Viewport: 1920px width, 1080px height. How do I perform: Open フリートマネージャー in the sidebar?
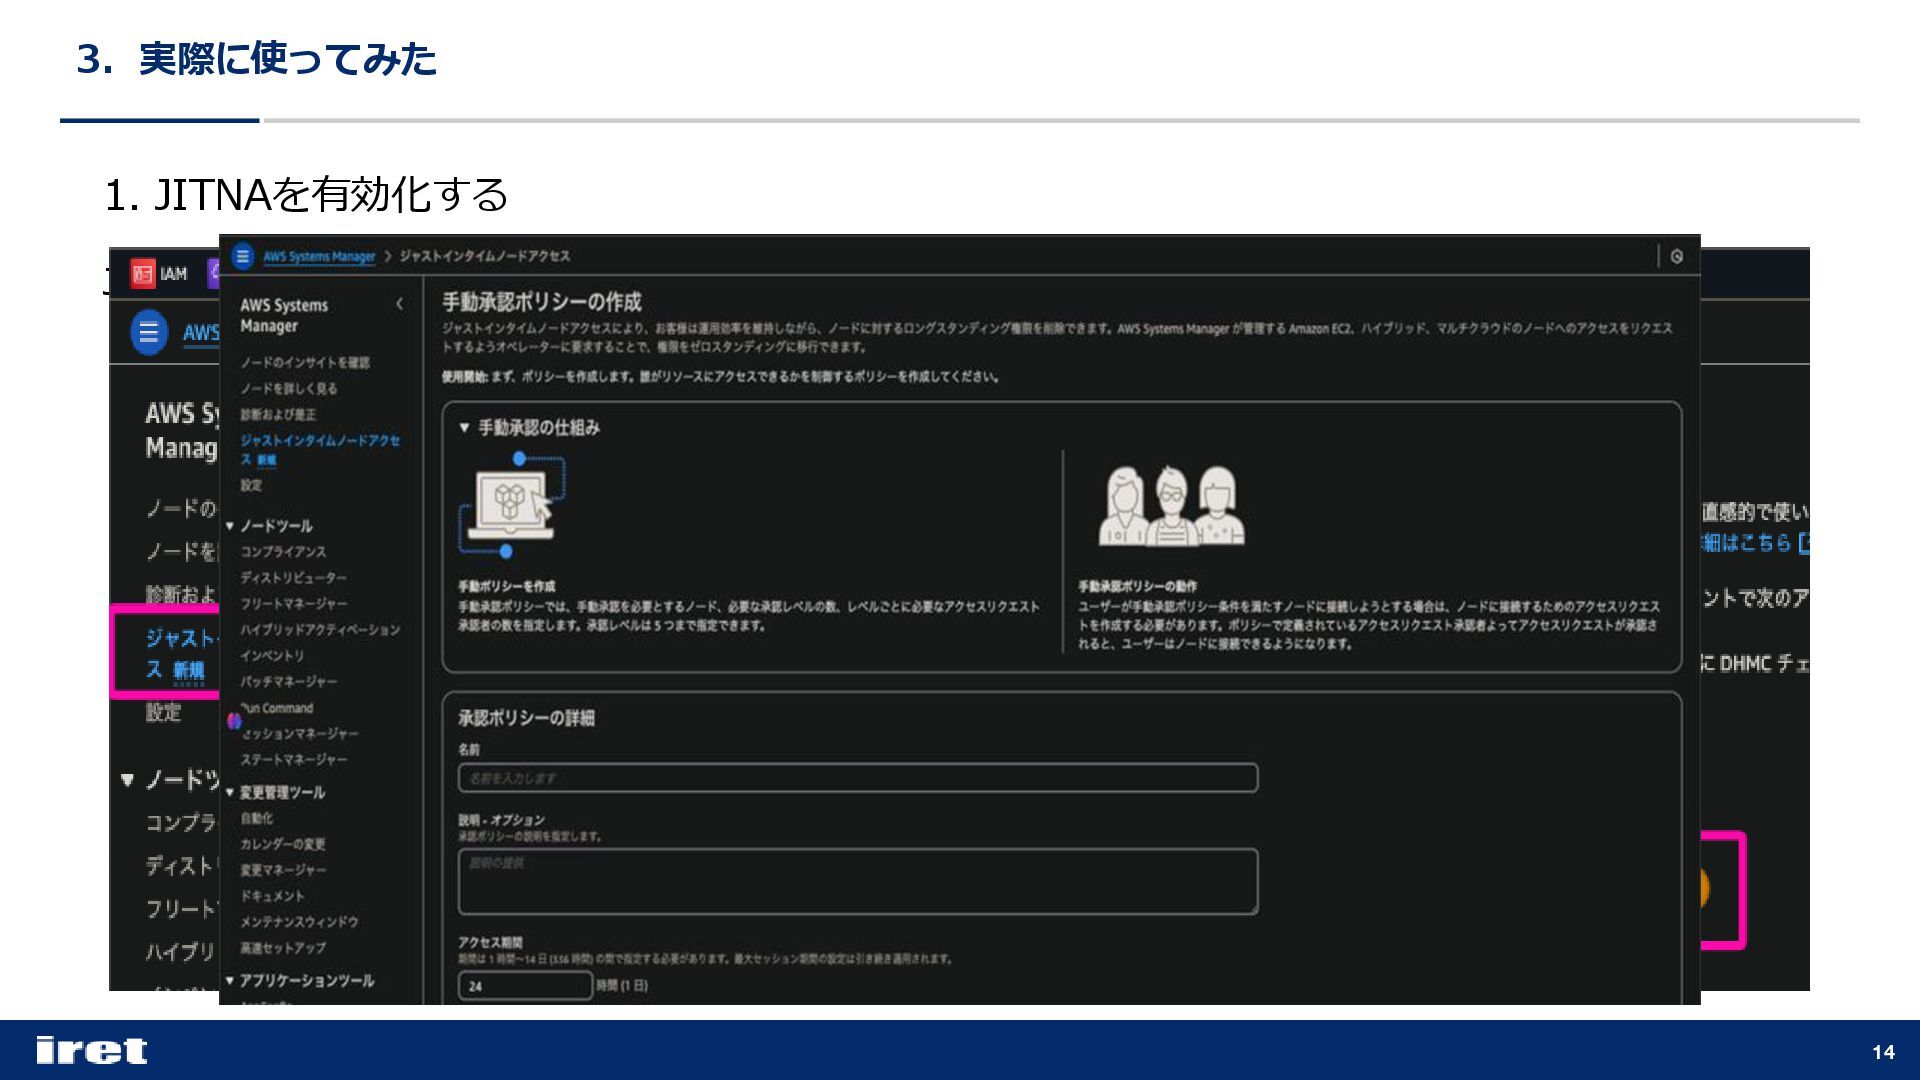[x=294, y=603]
